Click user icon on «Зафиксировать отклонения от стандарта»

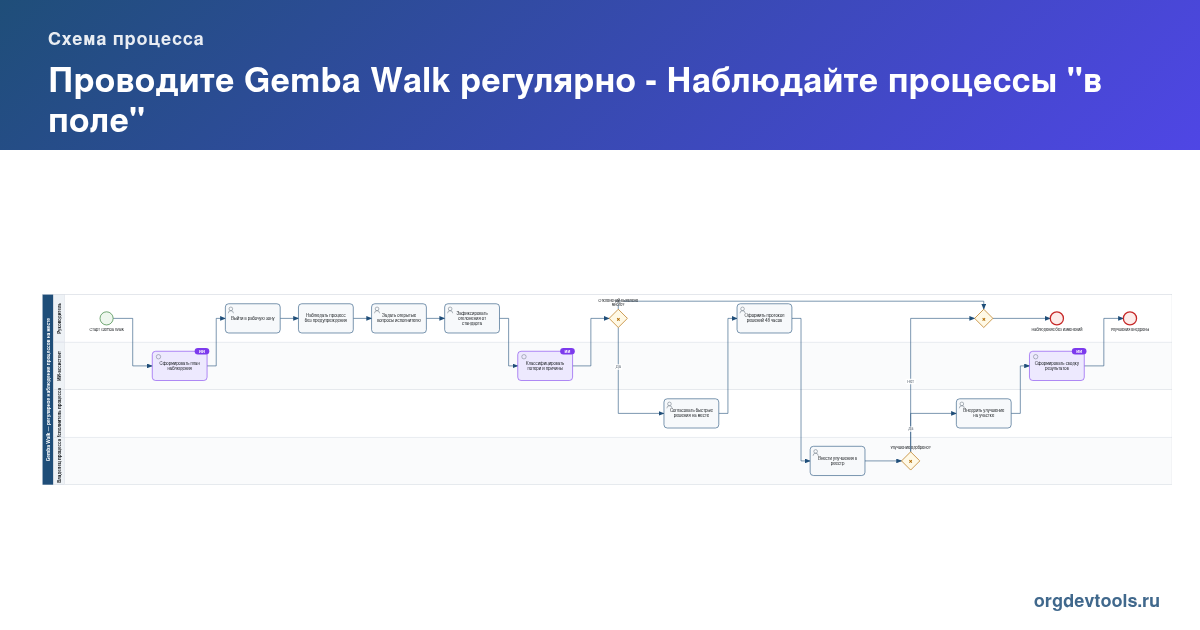450,309
